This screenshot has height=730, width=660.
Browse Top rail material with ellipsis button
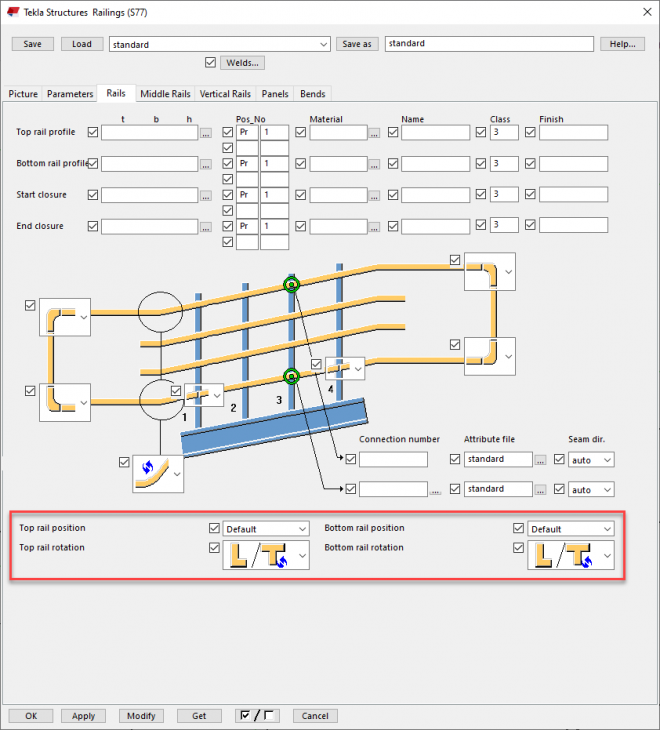374,133
